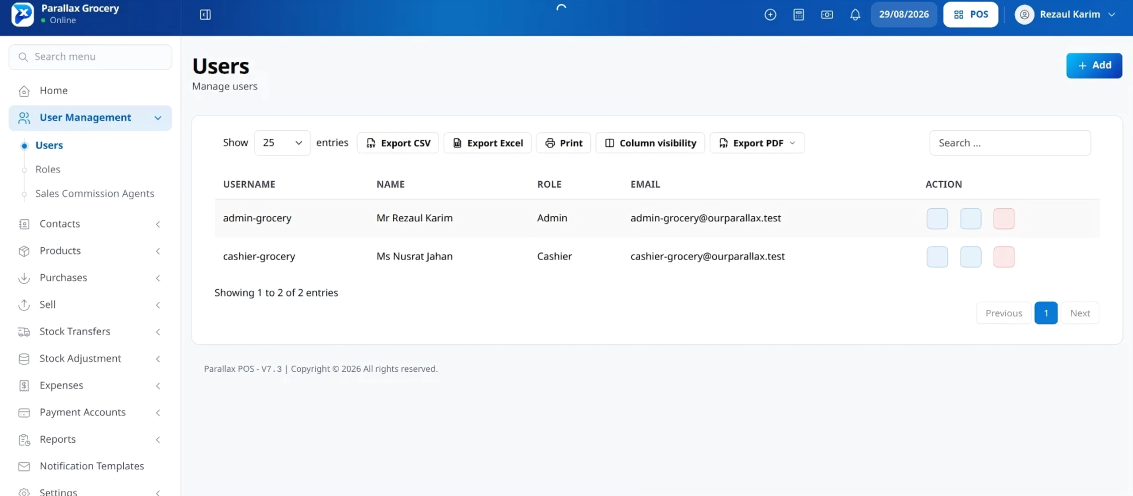Expand the Payment Accounts menu chevron
1133x496 pixels.
pyautogui.click(x=158, y=413)
